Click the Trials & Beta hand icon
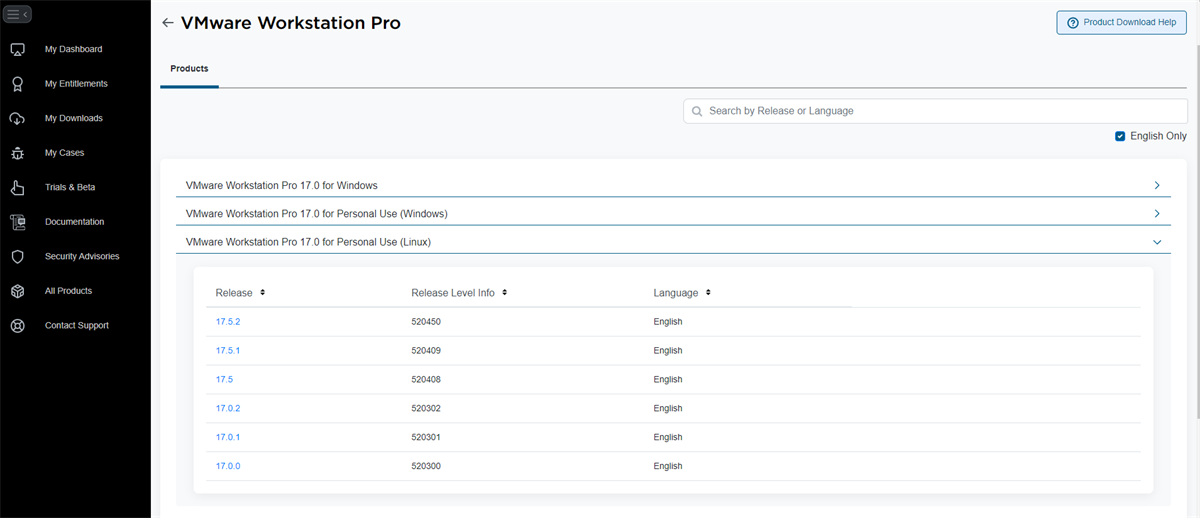 17,187
